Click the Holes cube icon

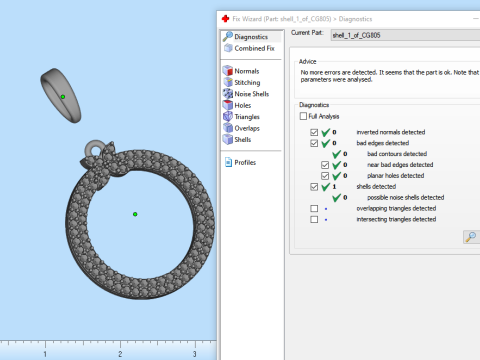pyautogui.click(x=228, y=105)
